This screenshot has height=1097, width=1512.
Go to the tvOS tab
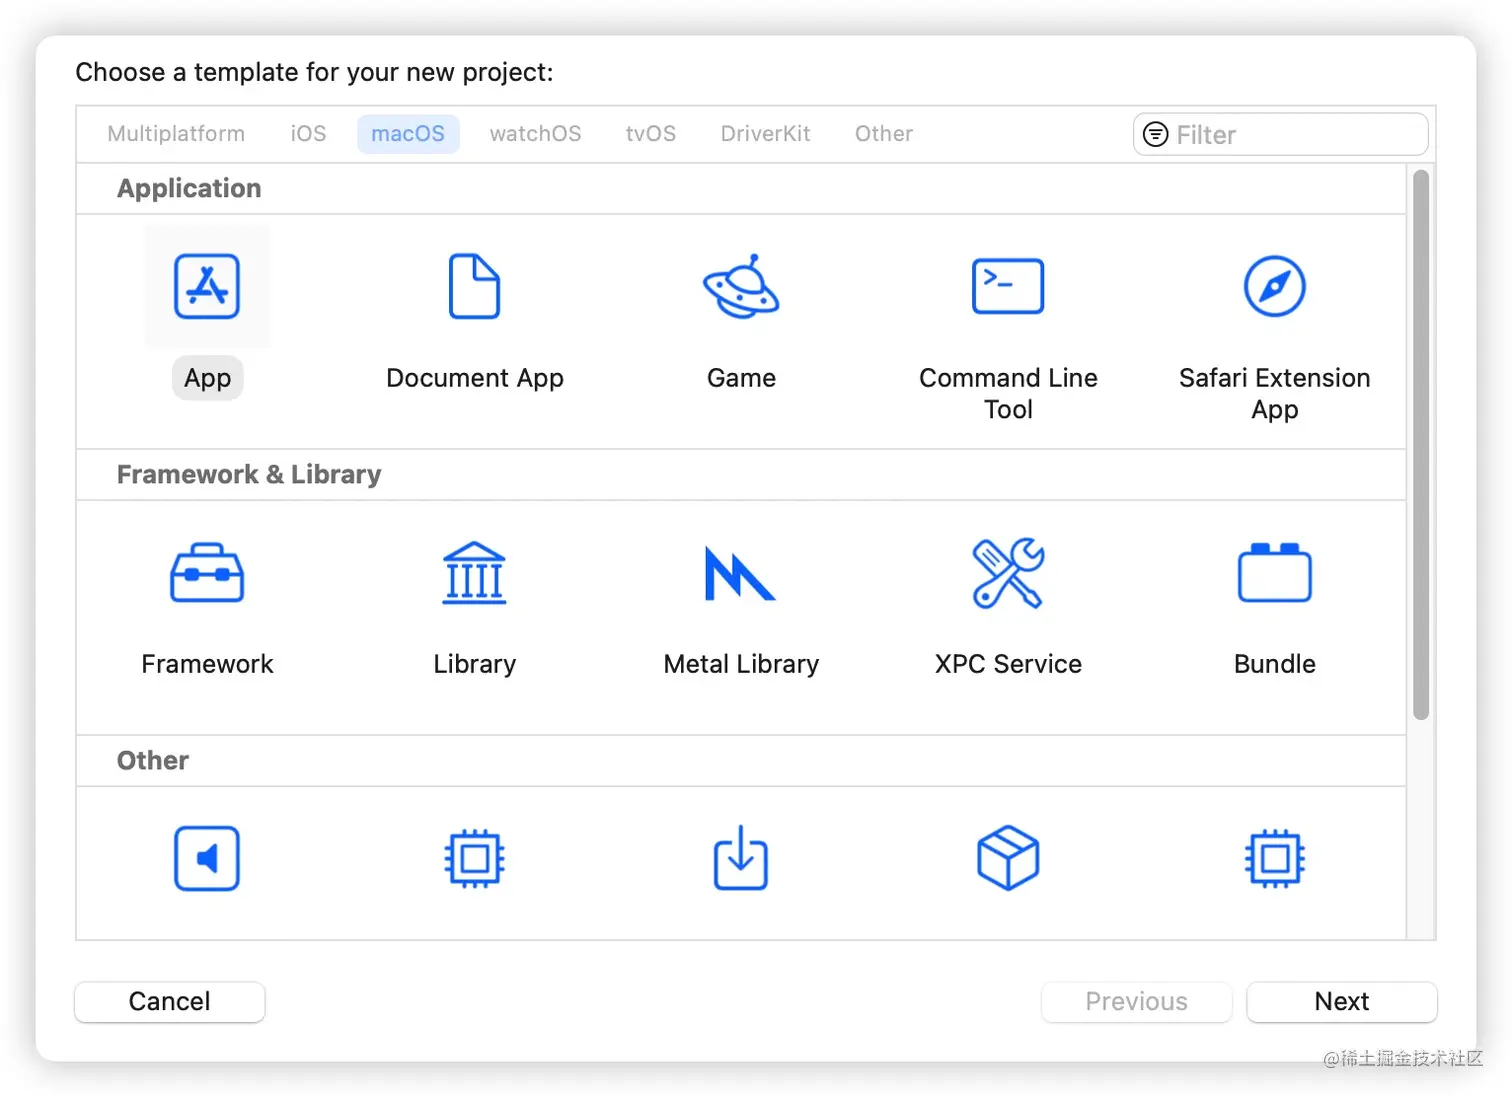click(651, 134)
